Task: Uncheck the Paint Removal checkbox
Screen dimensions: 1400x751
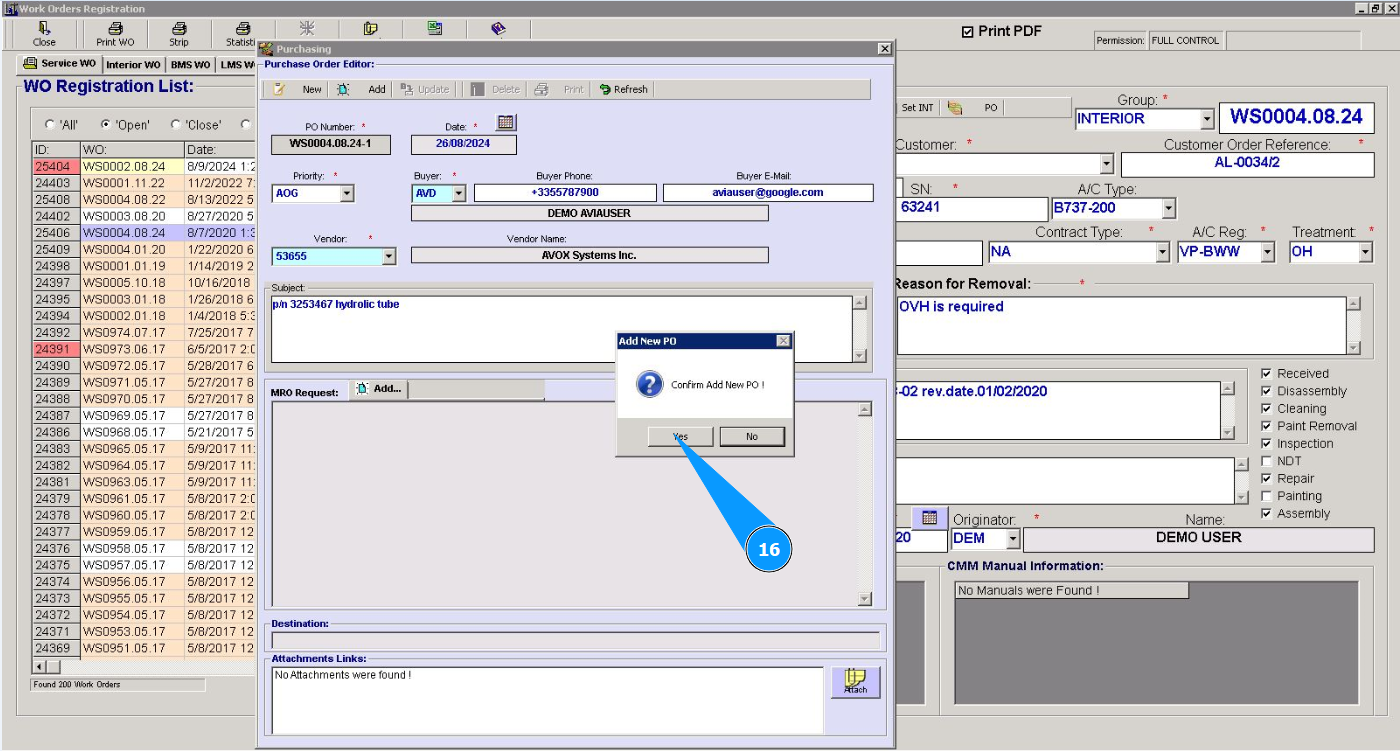Action: pyautogui.click(x=1267, y=426)
